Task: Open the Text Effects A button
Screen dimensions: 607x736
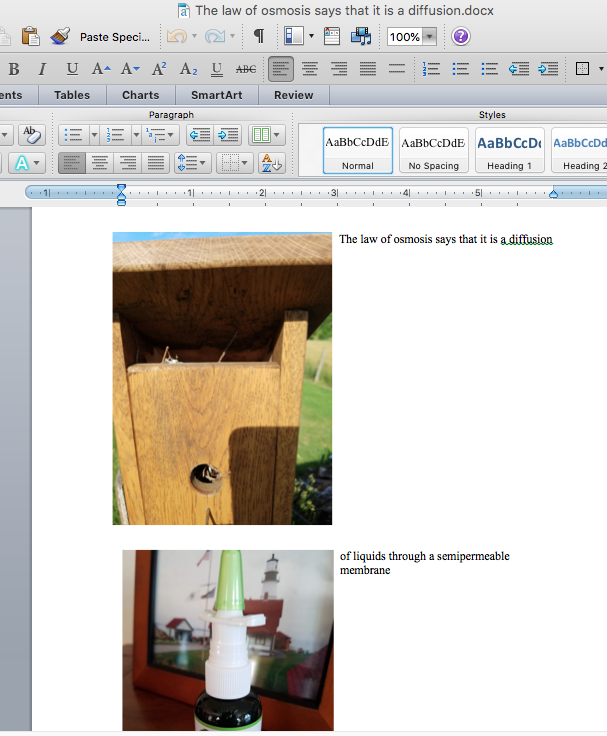Action: pyautogui.click(x=27, y=163)
